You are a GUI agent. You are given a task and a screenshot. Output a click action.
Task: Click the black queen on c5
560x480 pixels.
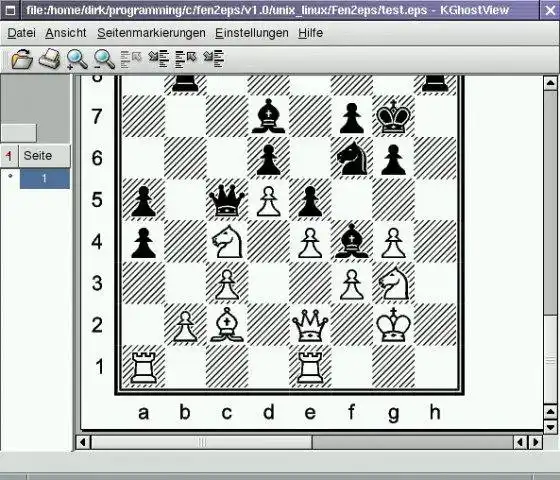227,200
